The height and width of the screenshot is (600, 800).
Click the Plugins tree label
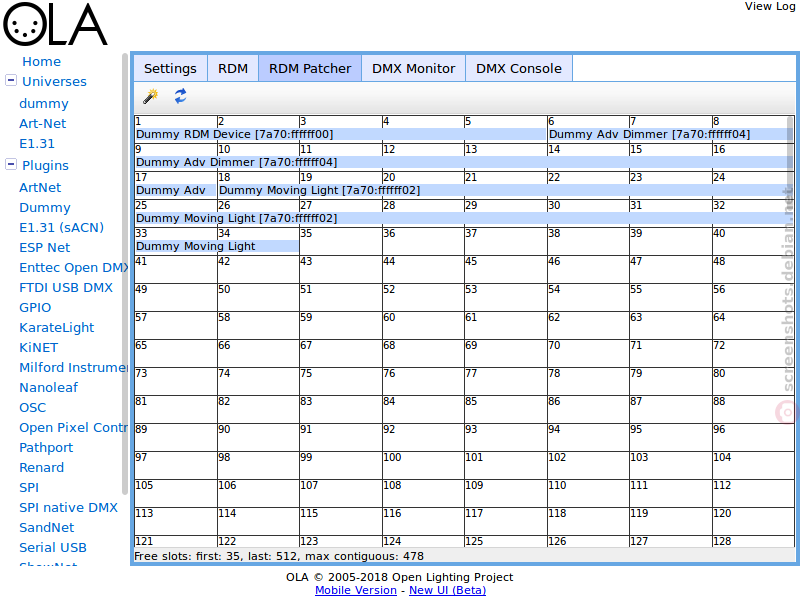45,165
